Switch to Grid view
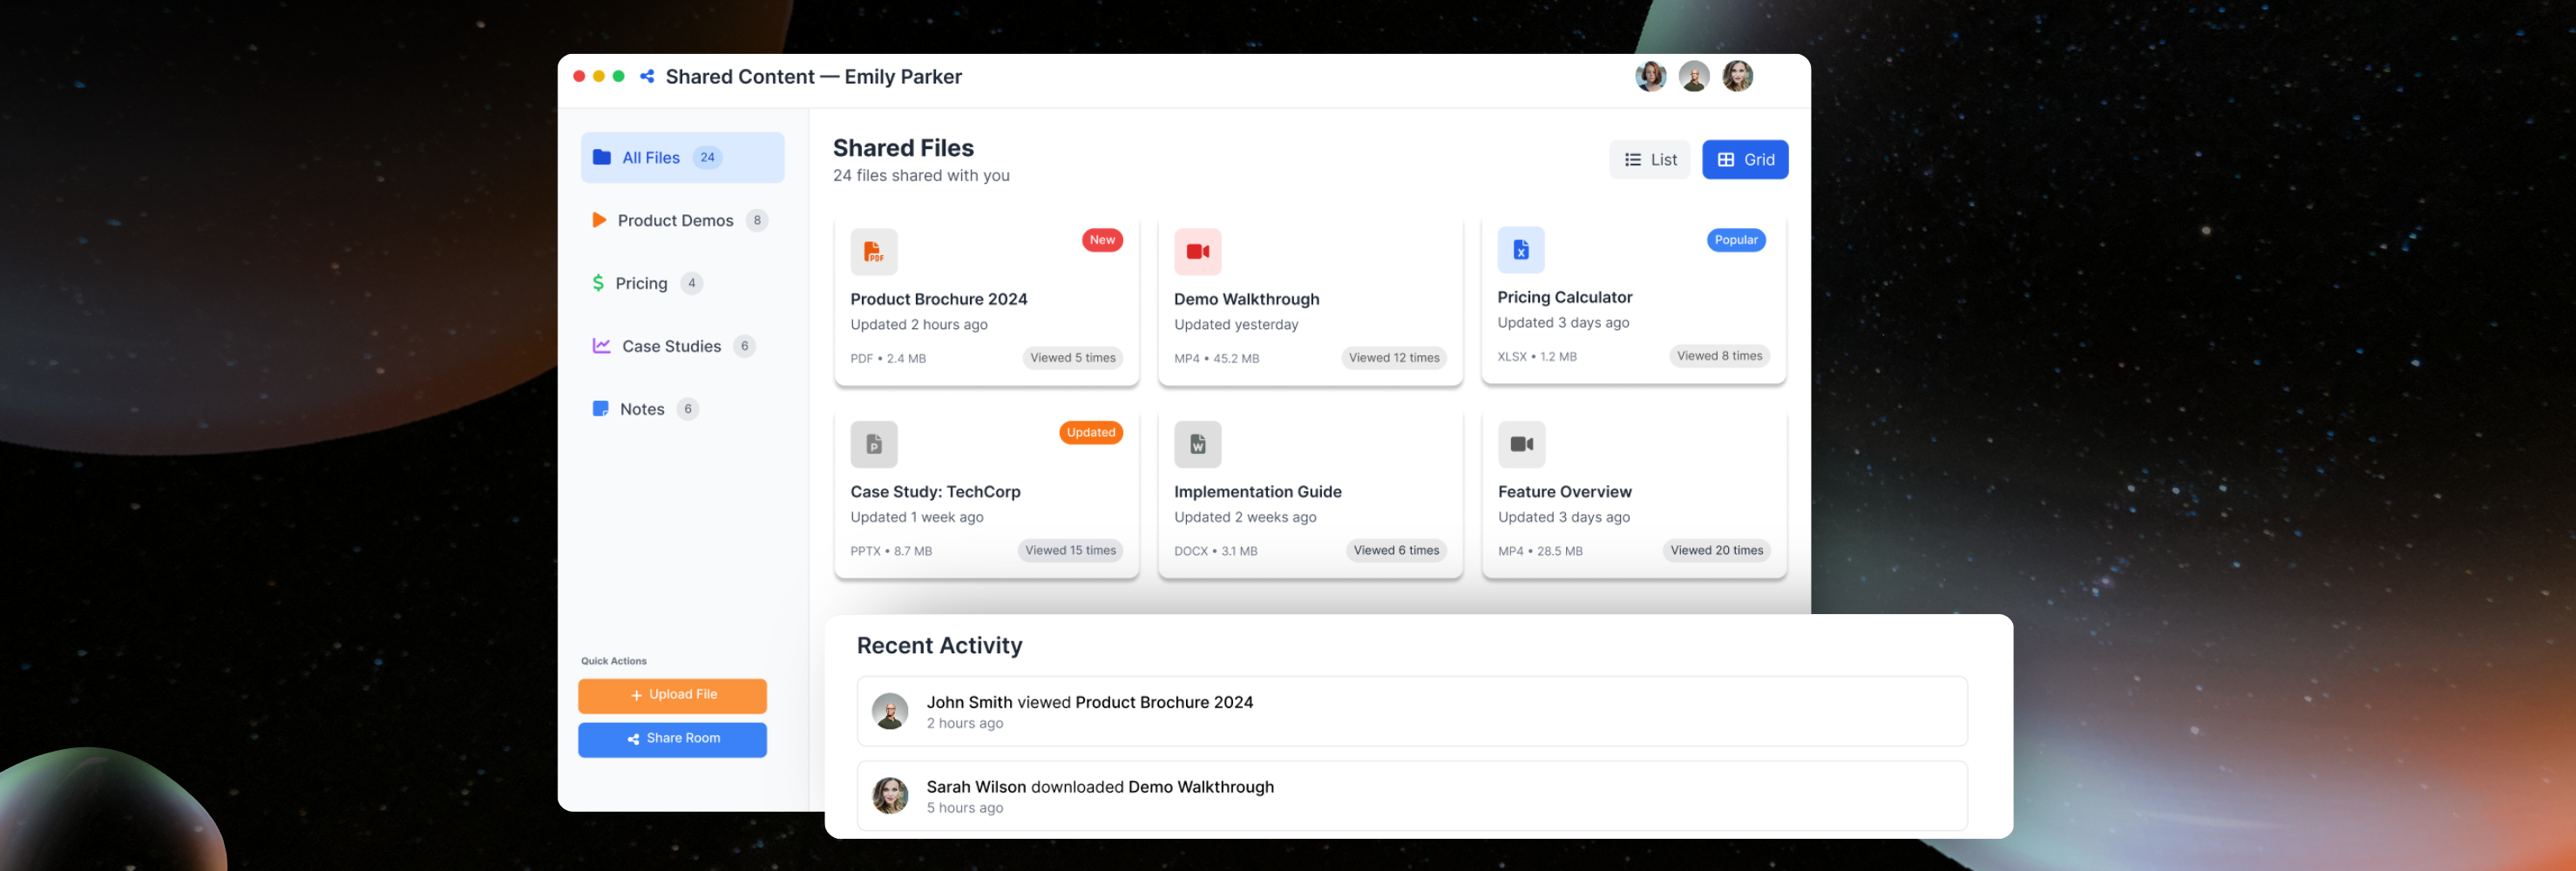This screenshot has width=2576, height=871. pos(1744,159)
